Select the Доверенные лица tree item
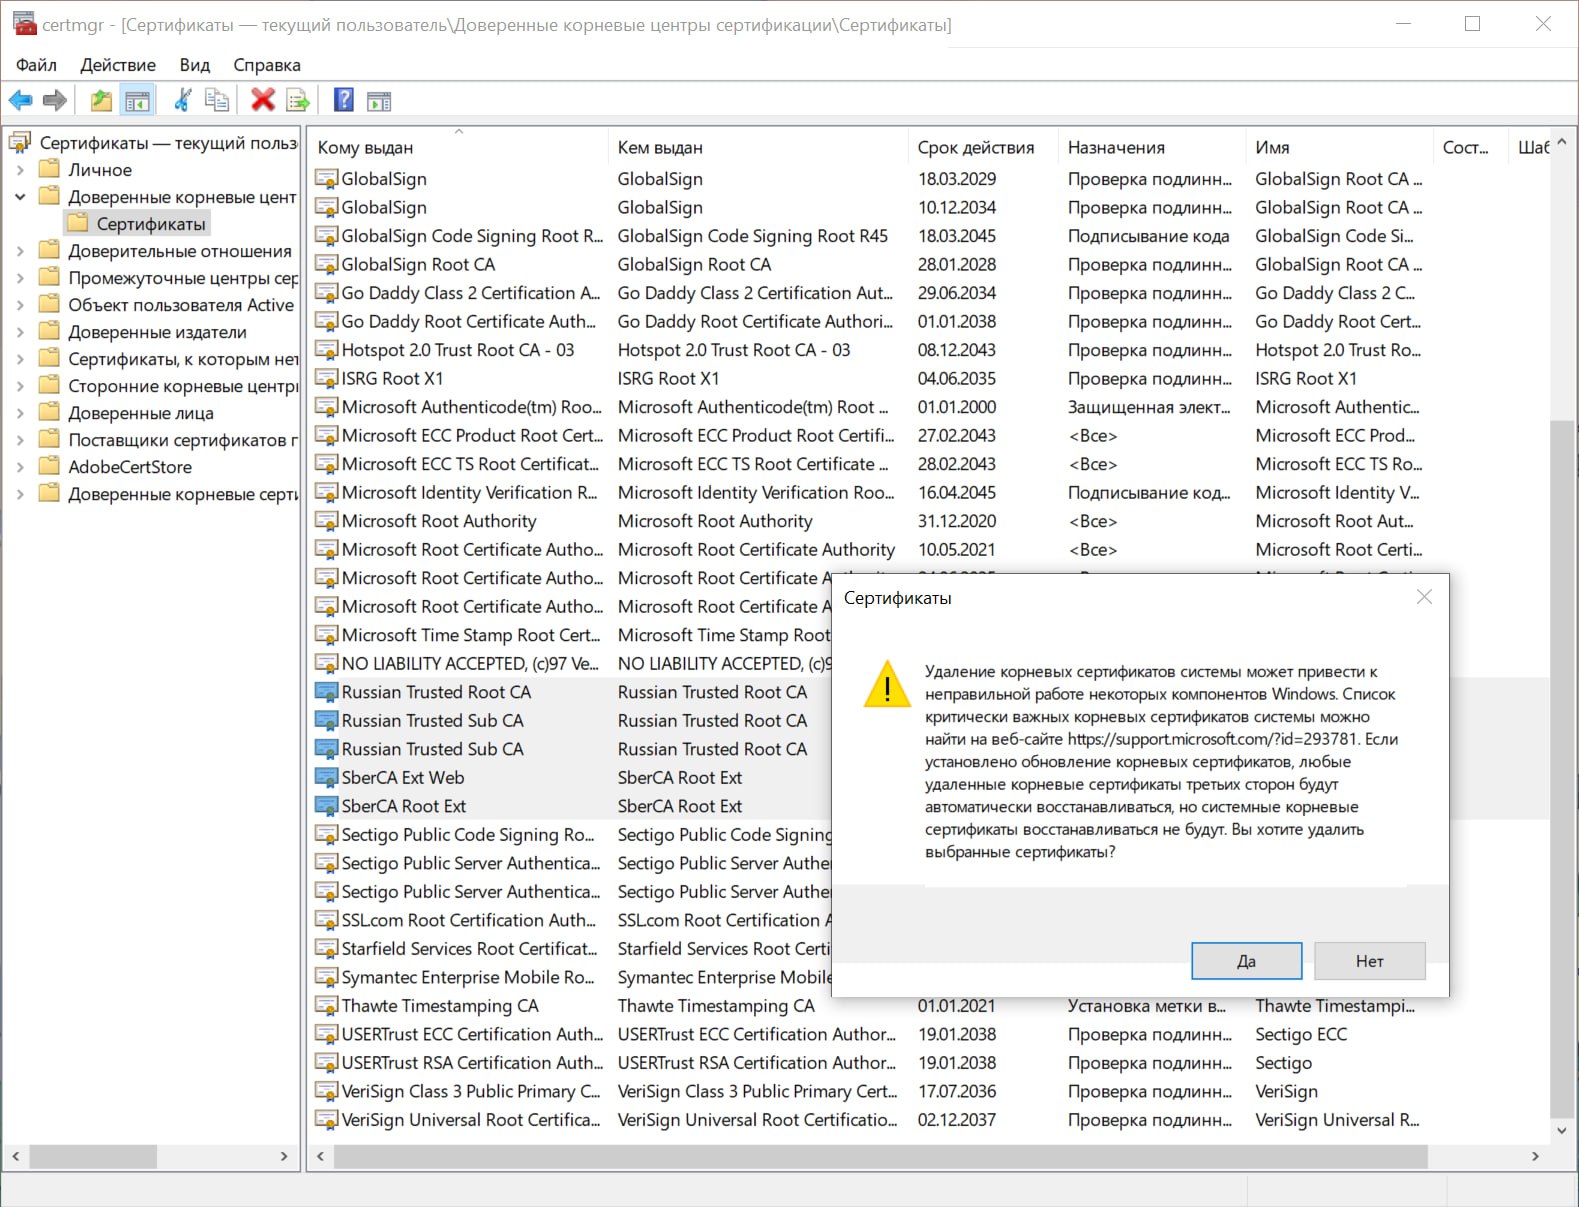Viewport: 1579px width, 1207px height. [141, 413]
